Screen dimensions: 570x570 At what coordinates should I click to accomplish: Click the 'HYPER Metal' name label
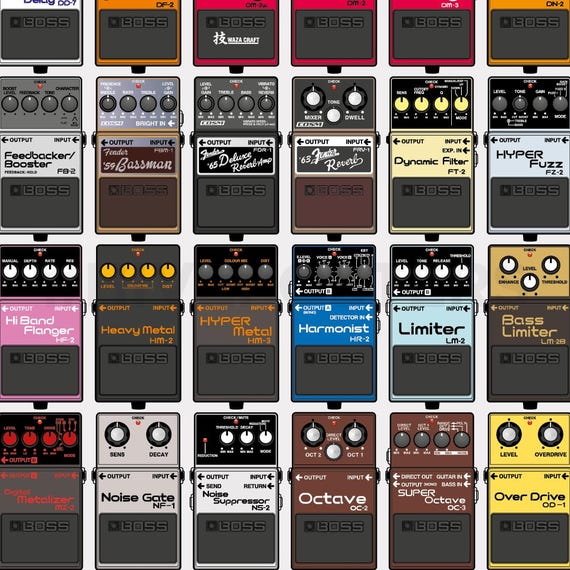(236, 326)
